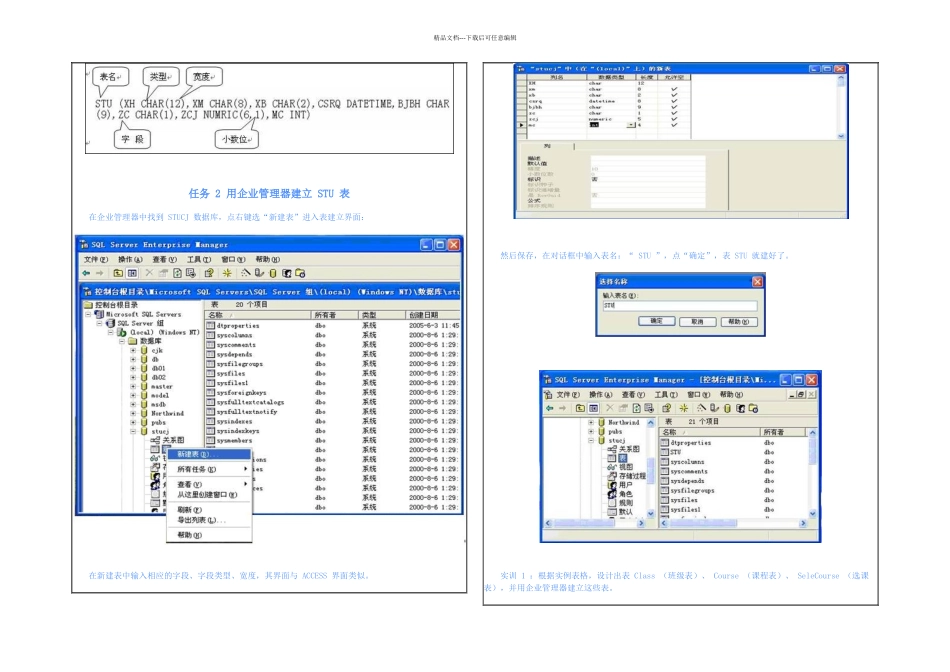Screen dimensions: 950x672
Task: Click the 确定 button in the name dialog
Action: [657, 321]
